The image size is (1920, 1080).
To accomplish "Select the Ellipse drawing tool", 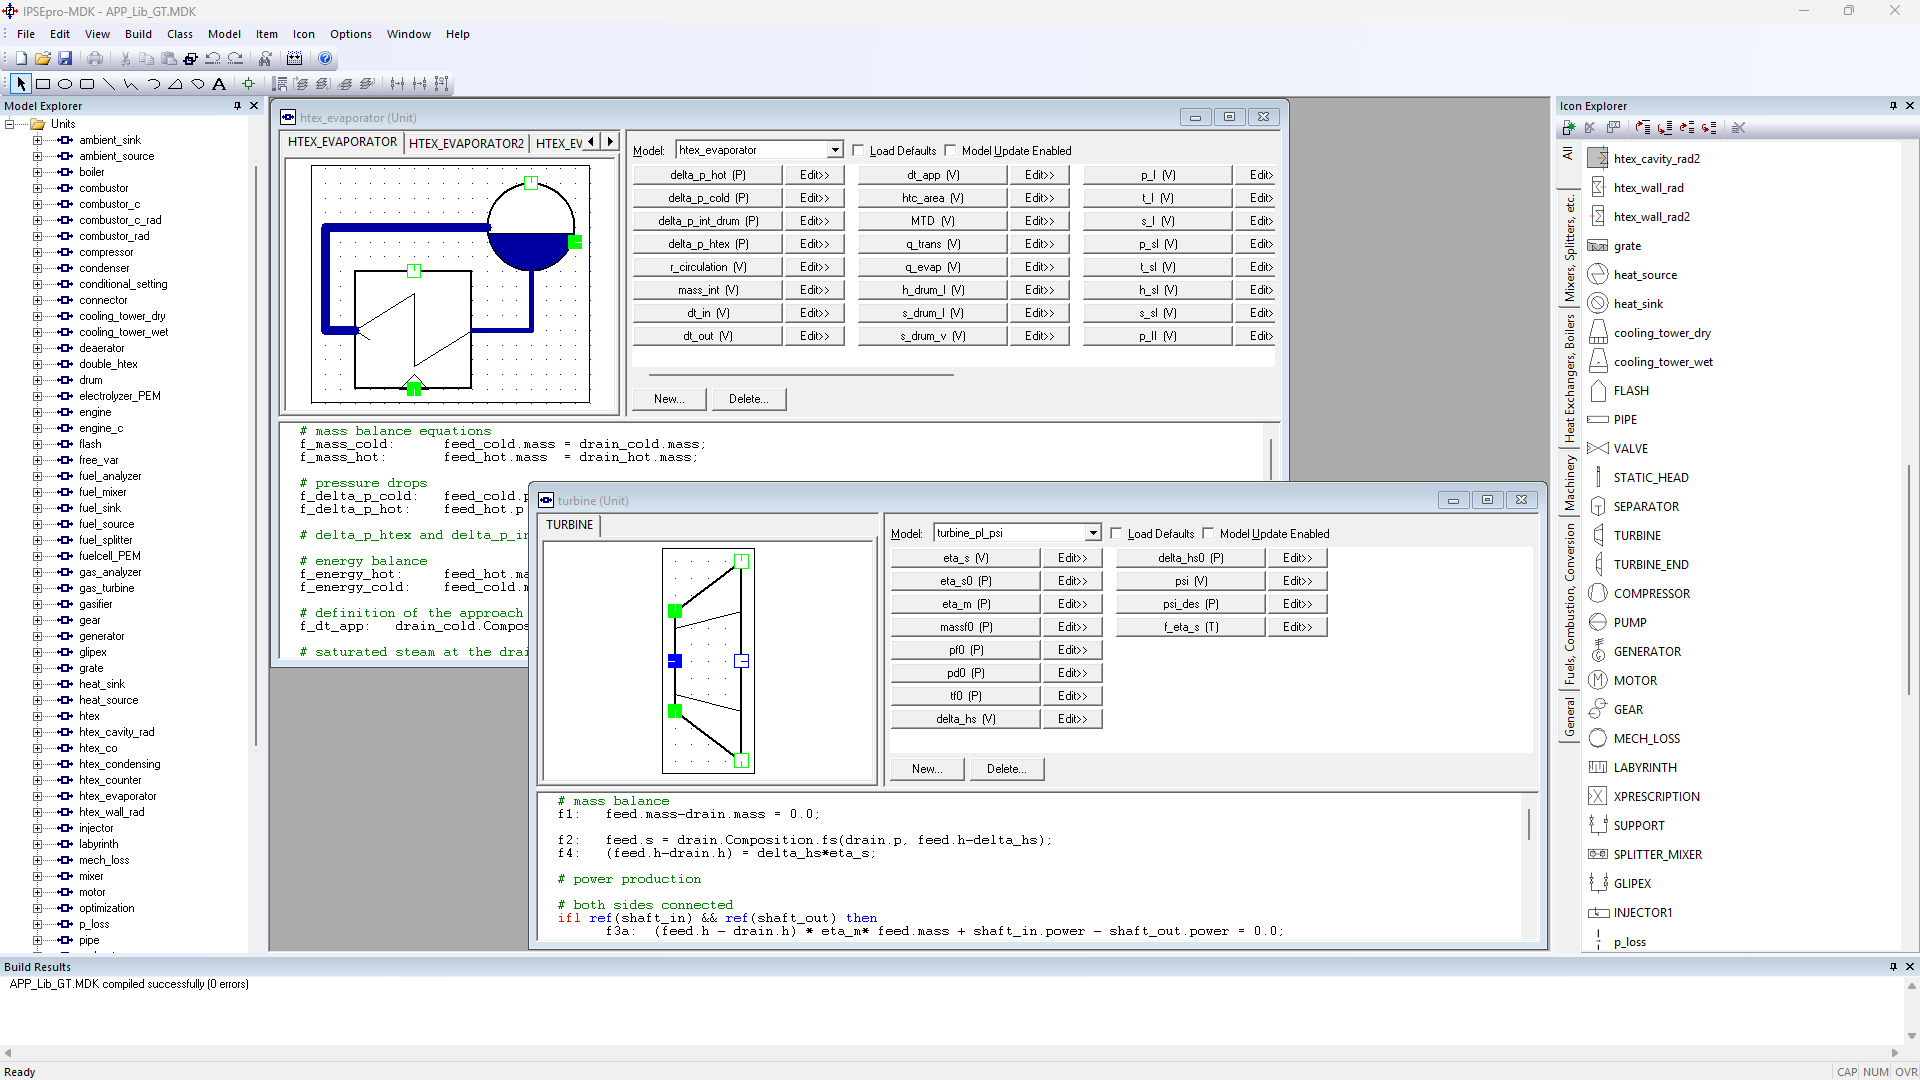I will [64, 84].
